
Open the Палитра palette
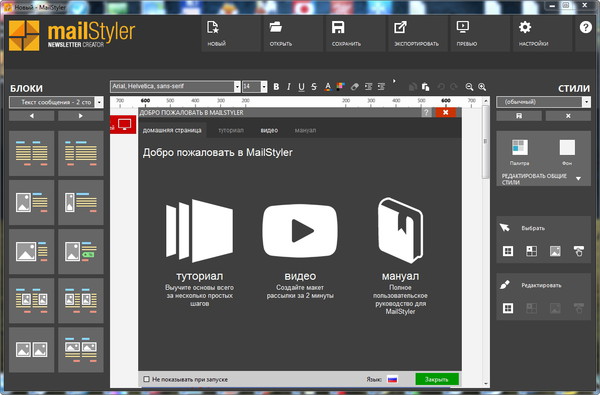point(520,152)
